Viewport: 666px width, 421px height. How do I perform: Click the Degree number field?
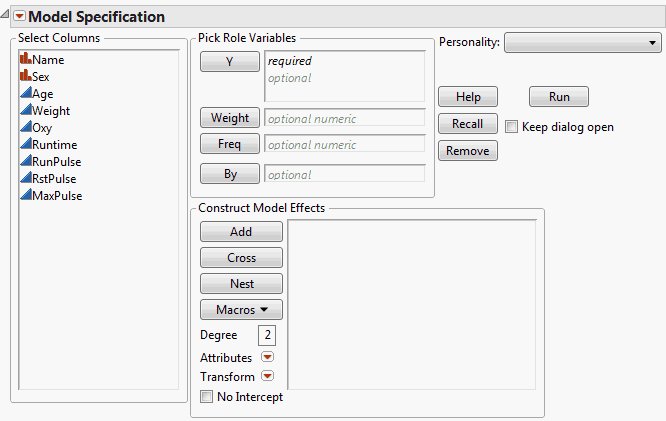coord(268,335)
